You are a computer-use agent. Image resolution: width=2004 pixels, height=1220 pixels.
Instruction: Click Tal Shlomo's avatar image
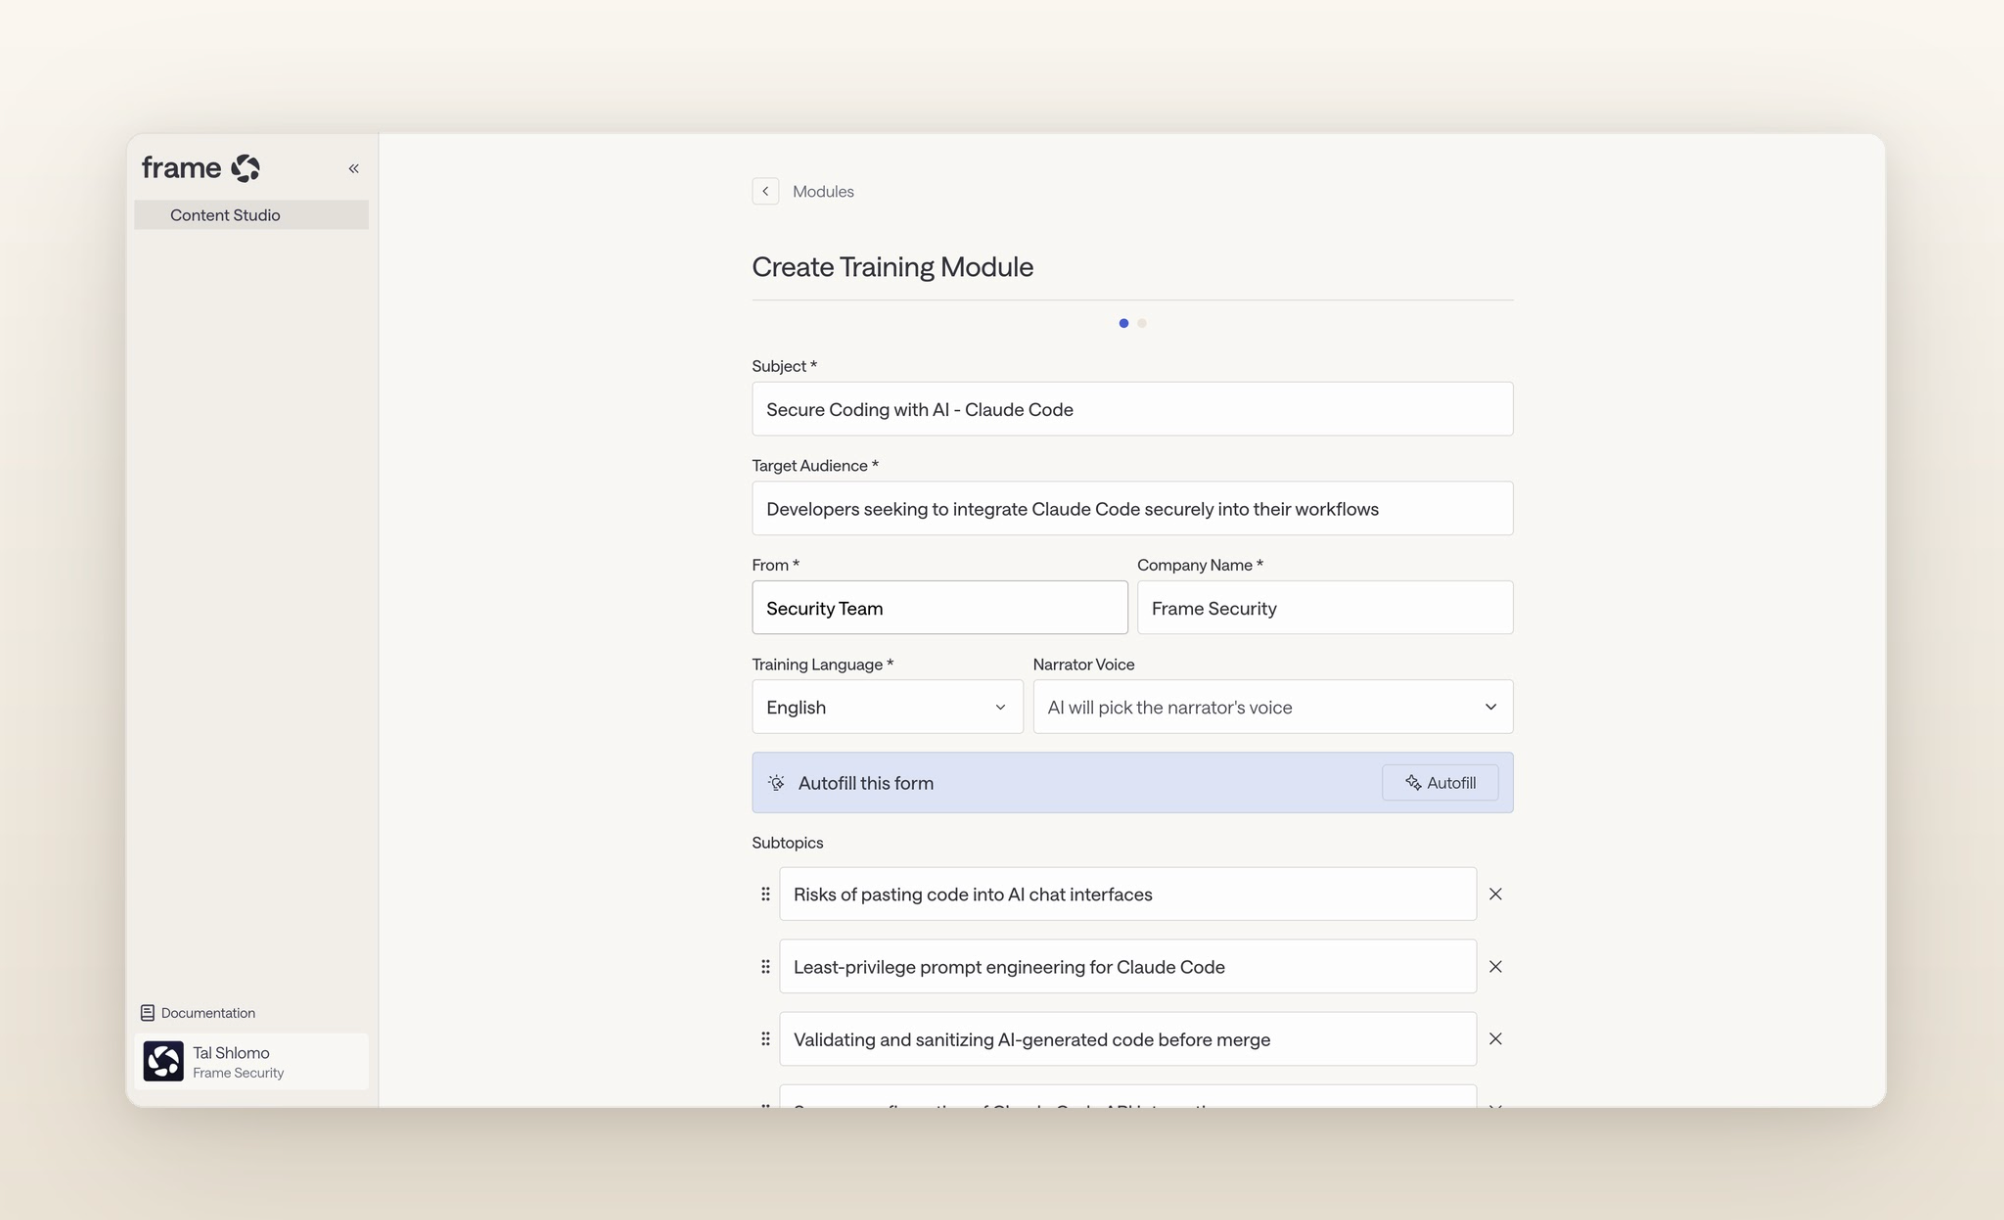(x=163, y=1061)
